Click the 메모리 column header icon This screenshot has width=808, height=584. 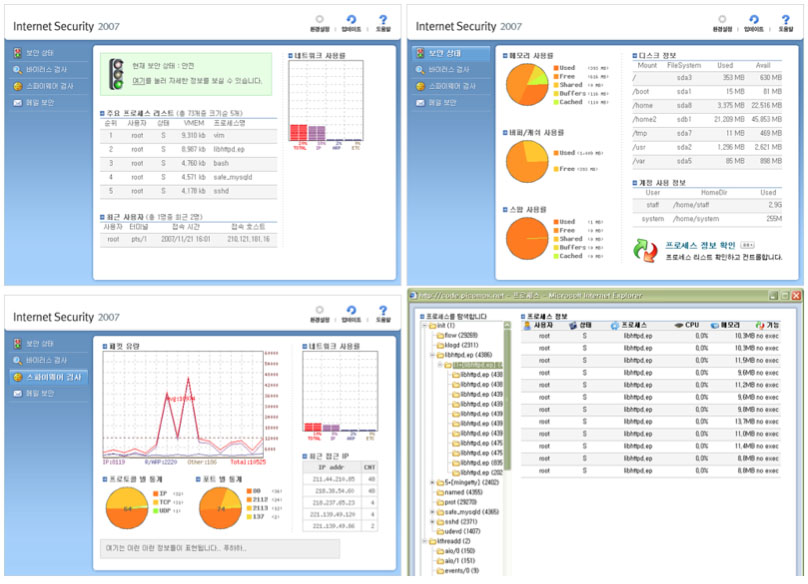(x=715, y=326)
